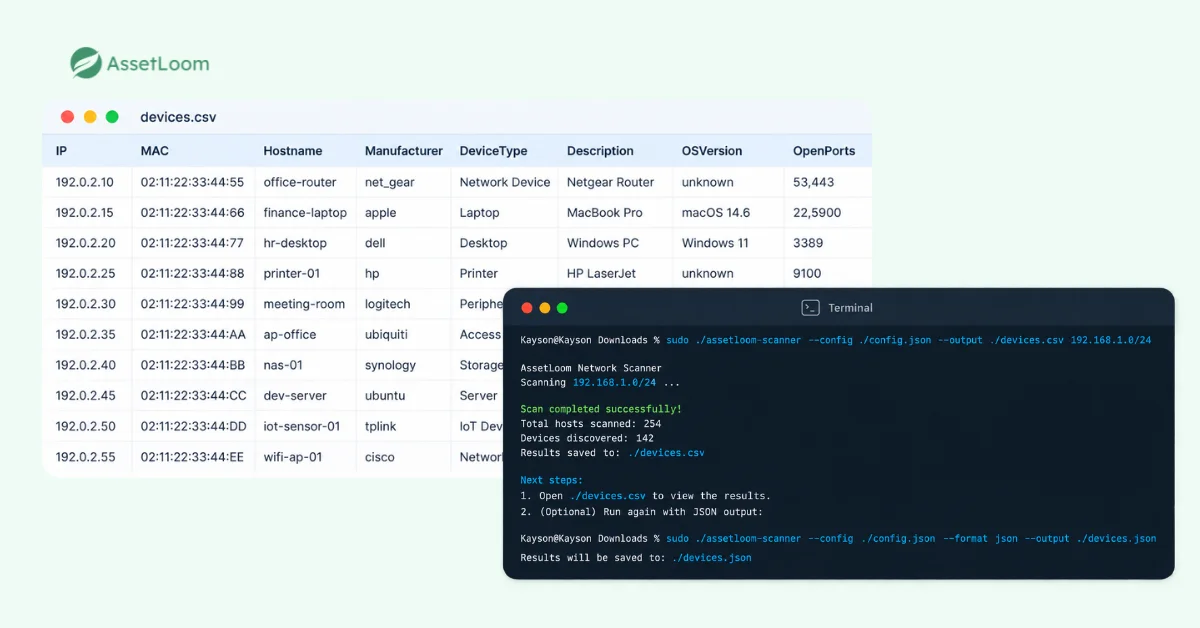Click 'Devices discovered: 142' in Terminal

[x=587, y=438]
